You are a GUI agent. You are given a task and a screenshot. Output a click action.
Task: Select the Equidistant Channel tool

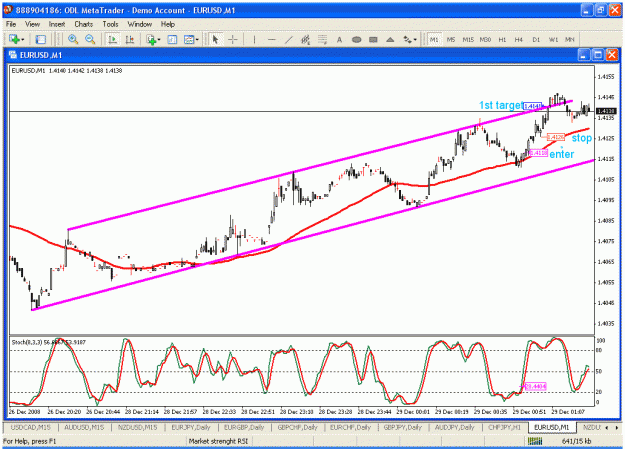pyautogui.click(x=305, y=39)
